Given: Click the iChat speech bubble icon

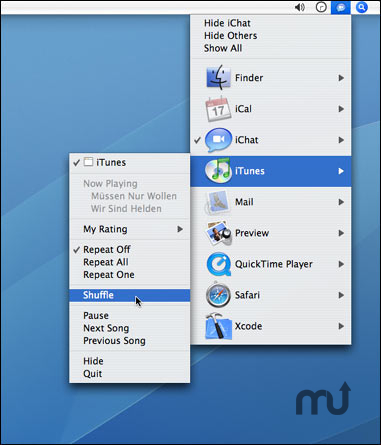Looking at the screenshot, I should [x=218, y=140].
